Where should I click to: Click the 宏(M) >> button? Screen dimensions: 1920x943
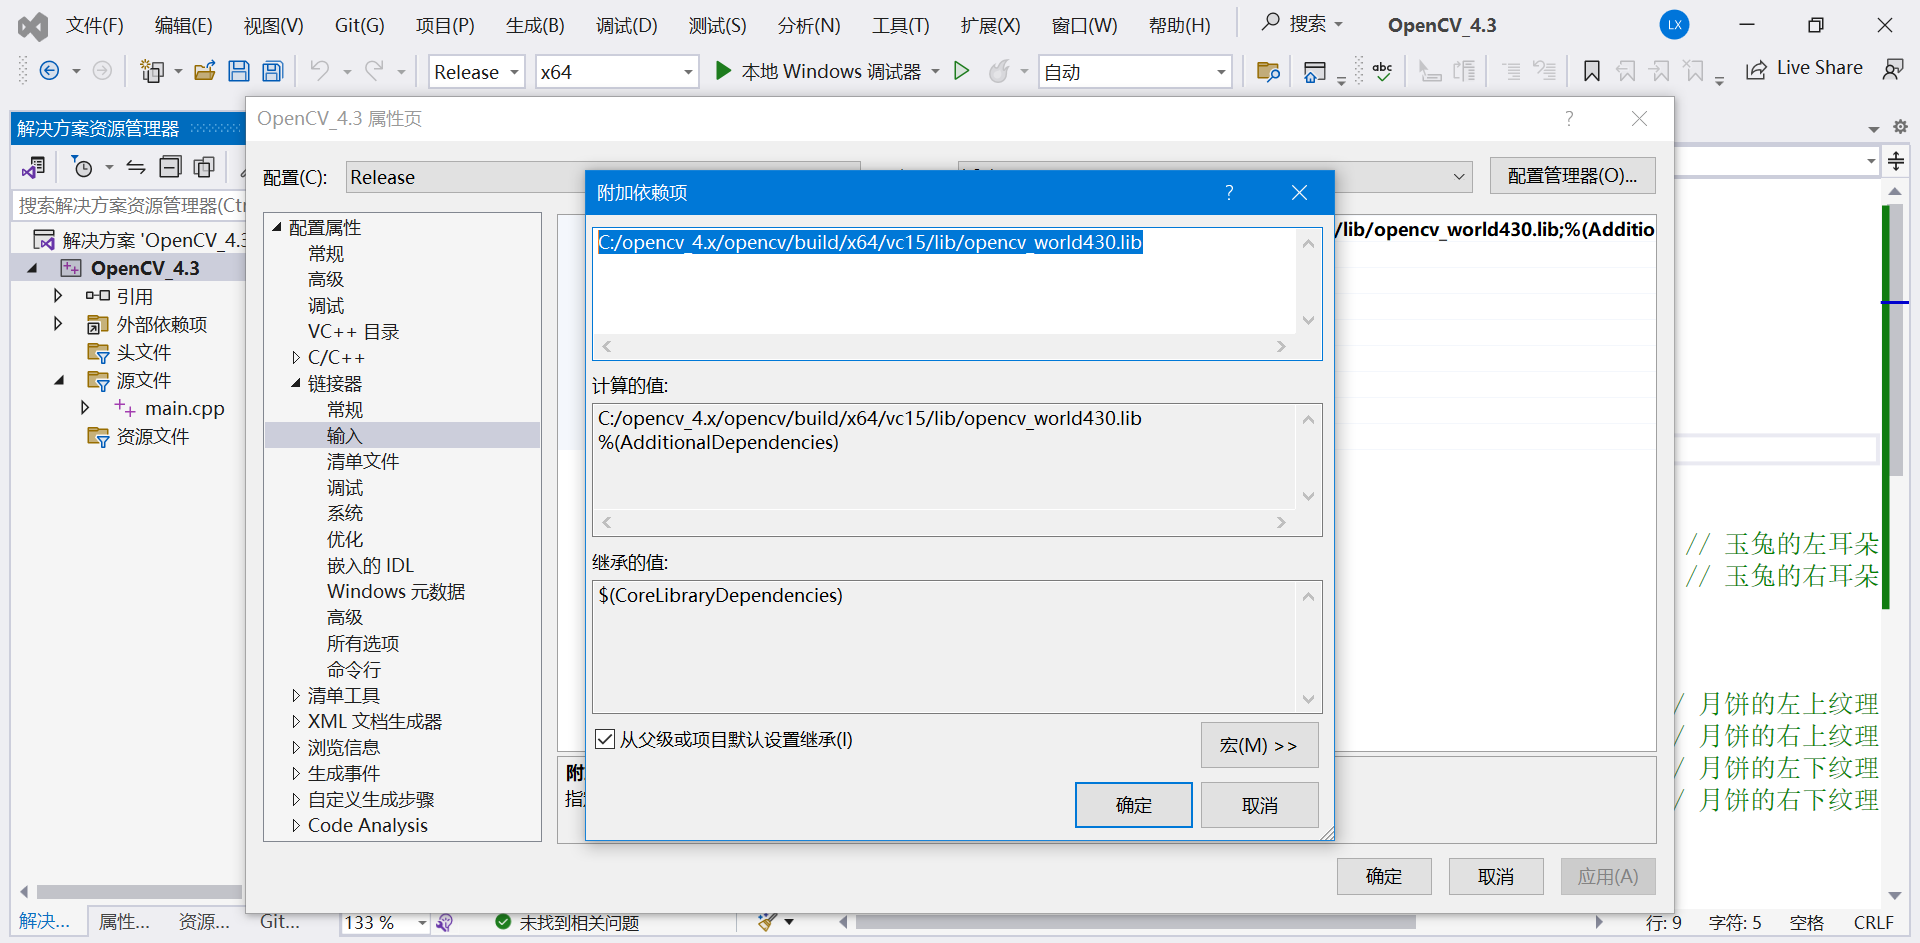pyautogui.click(x=1259, y=745)
